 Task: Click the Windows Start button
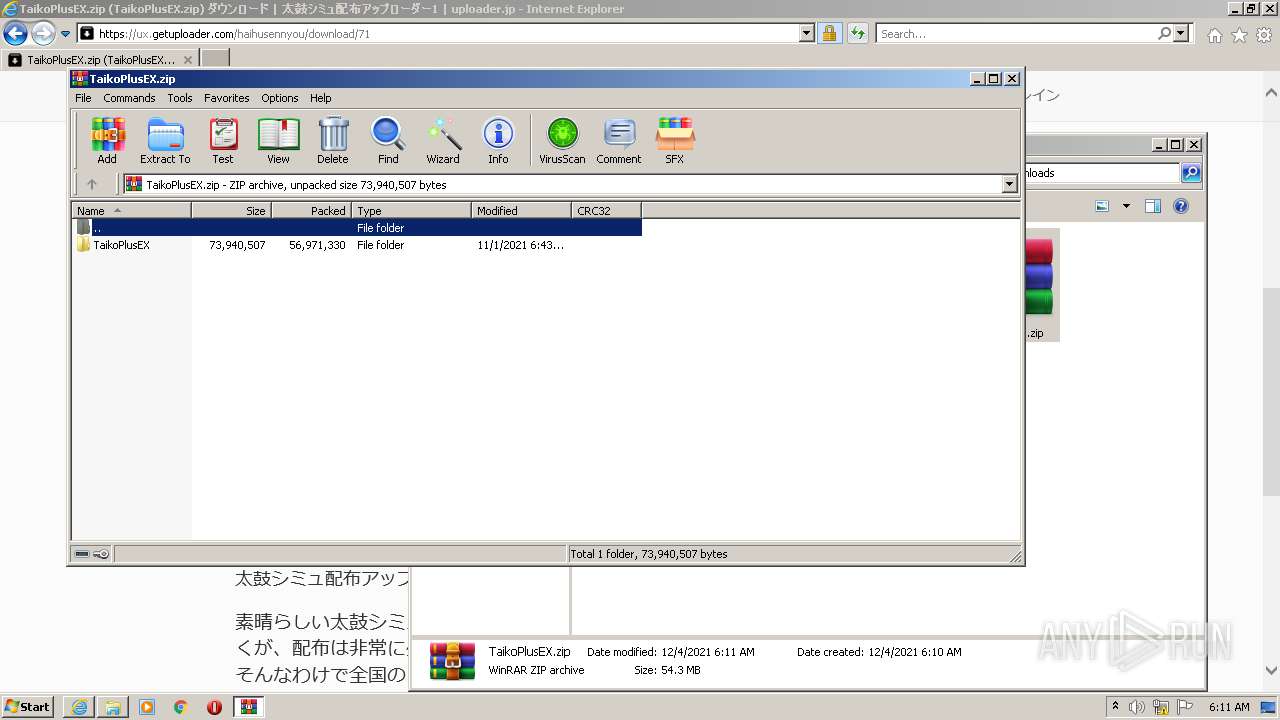tap(28, 707)
